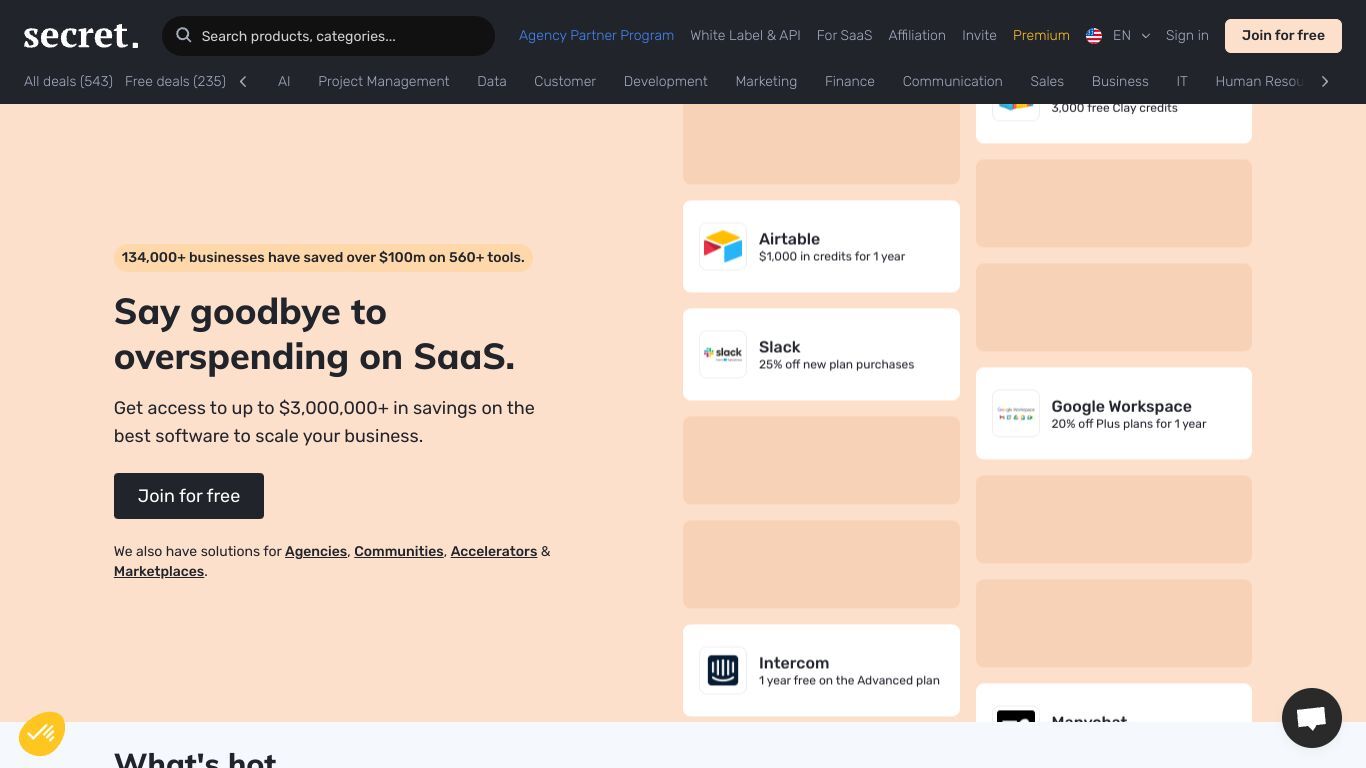Open White Label & API page
1366x768 pixels.
(x=745, y=35)
